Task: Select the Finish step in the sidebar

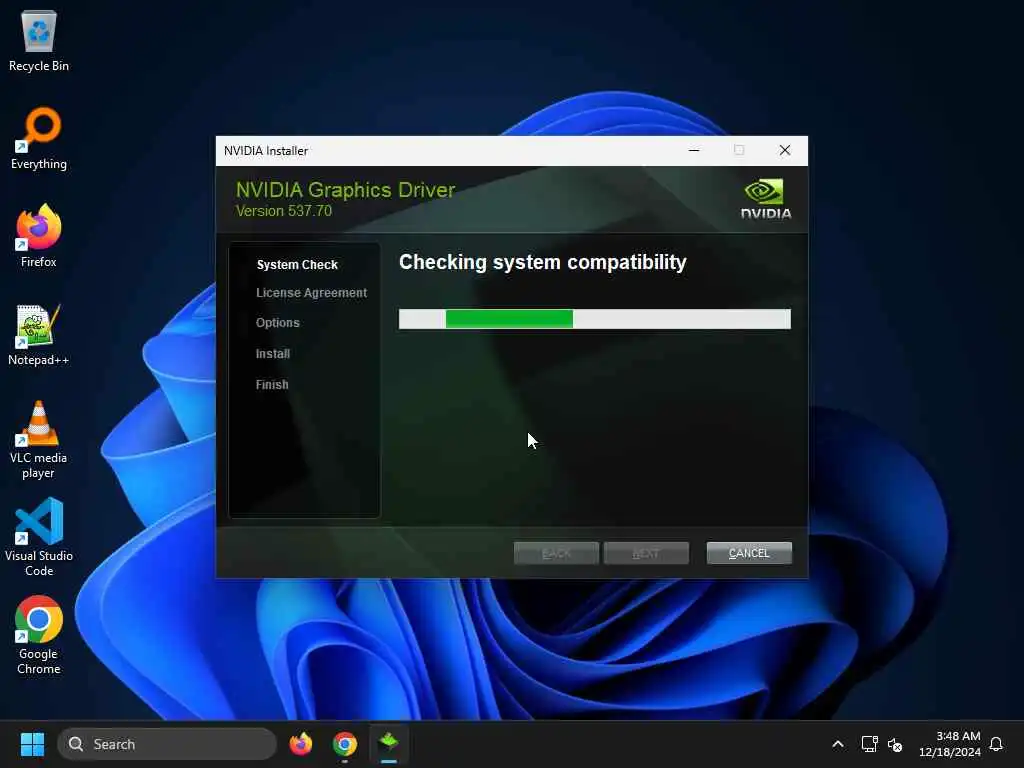Action: pyautogui.click(x=272, y=385)
